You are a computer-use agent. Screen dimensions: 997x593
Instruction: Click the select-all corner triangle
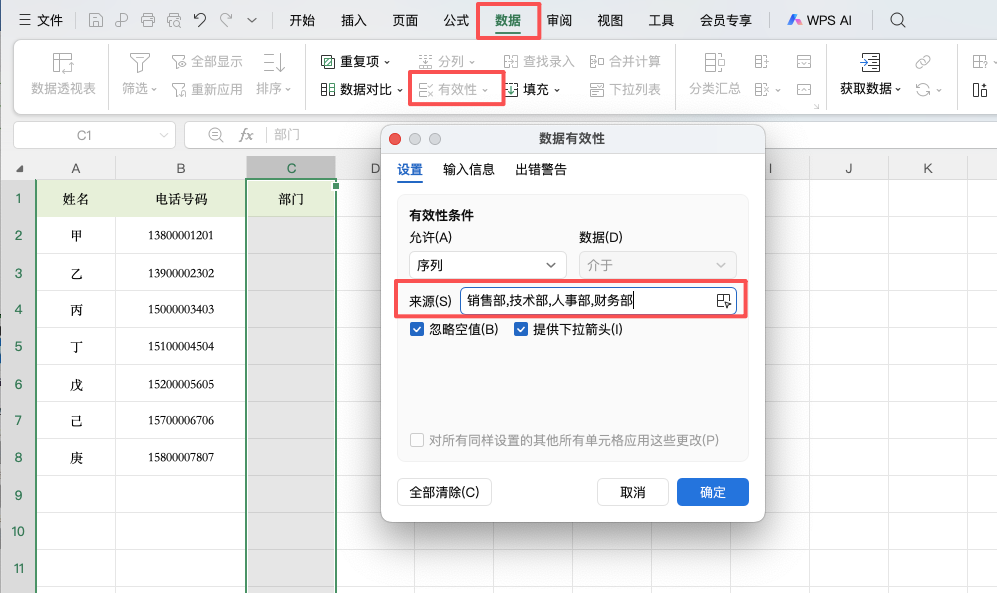point(19,168)
